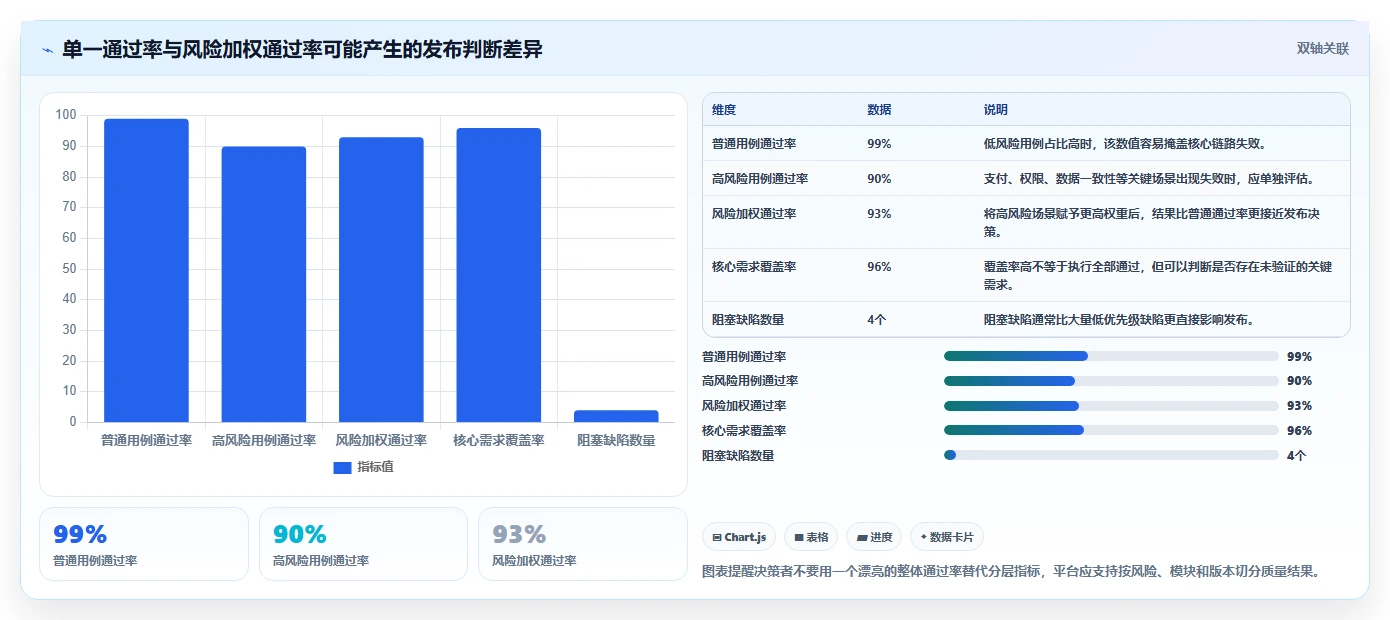This screenshot has width=1390, height=620.
Task: Click the 93% value in the table
Action: point(879,214)
